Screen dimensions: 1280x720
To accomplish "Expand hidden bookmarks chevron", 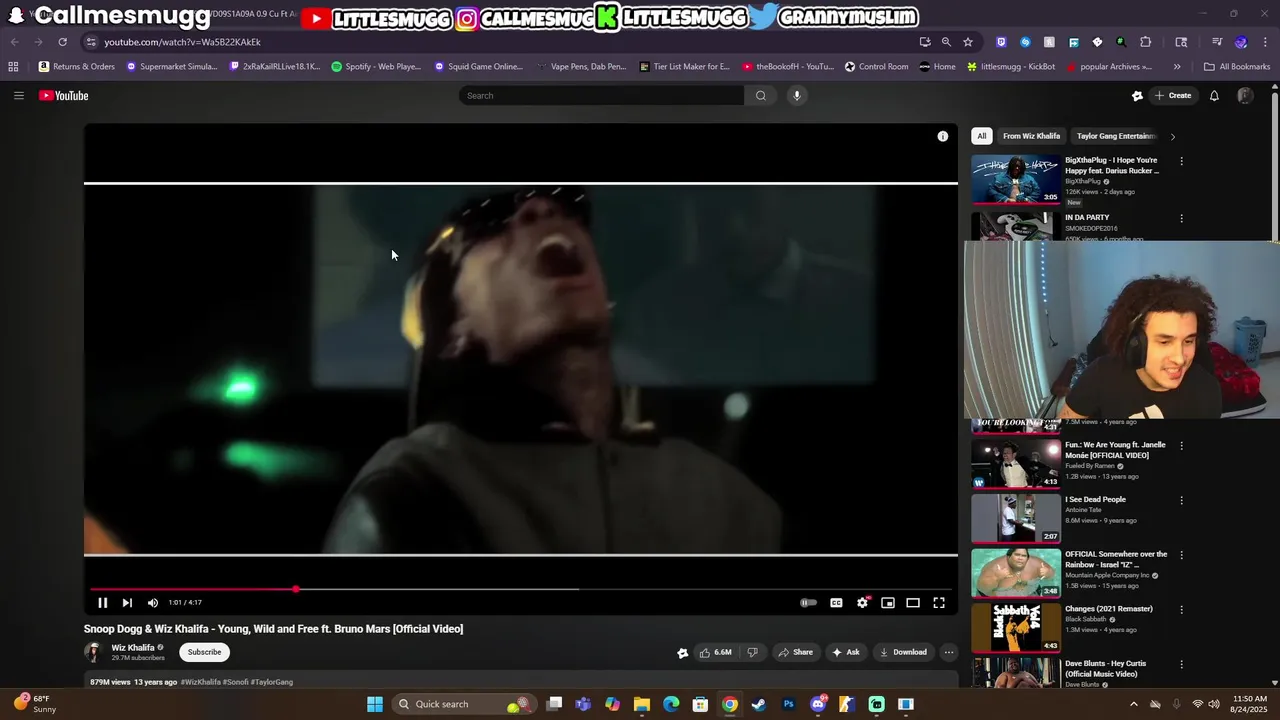I will click(1177, 67).
